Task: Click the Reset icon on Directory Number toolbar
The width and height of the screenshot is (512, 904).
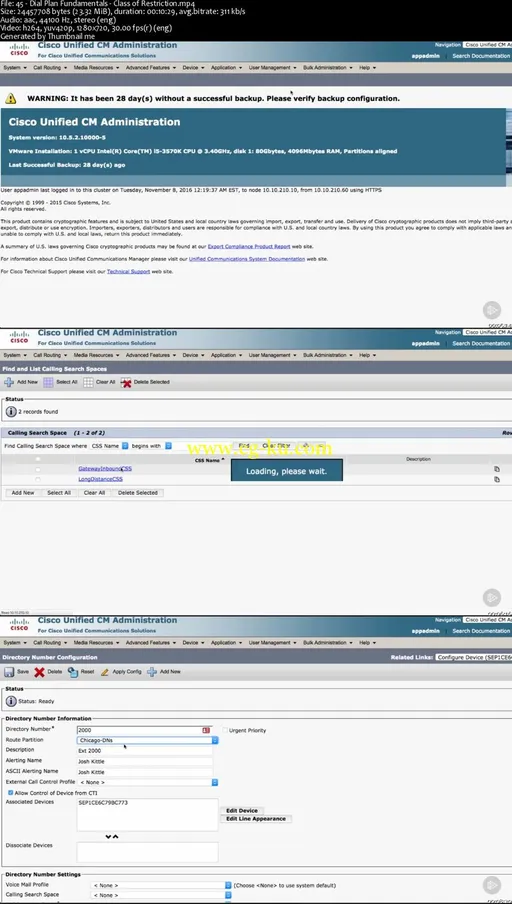Action: (72, 672)
